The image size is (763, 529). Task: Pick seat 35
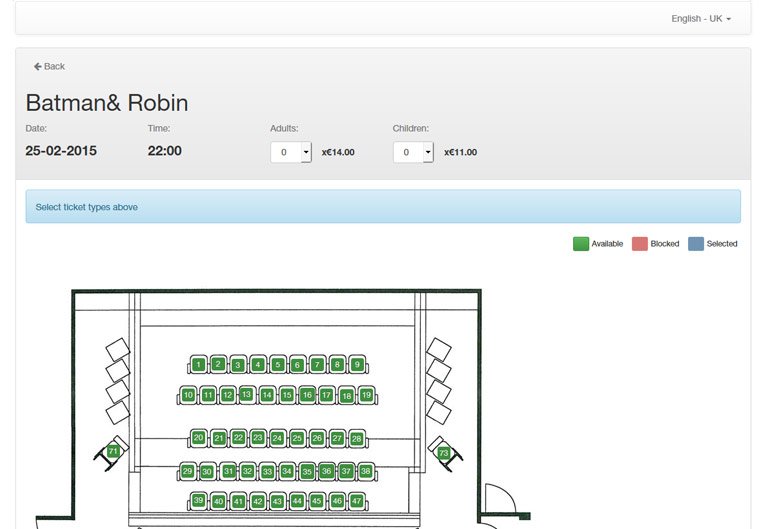tap(307, 472)
